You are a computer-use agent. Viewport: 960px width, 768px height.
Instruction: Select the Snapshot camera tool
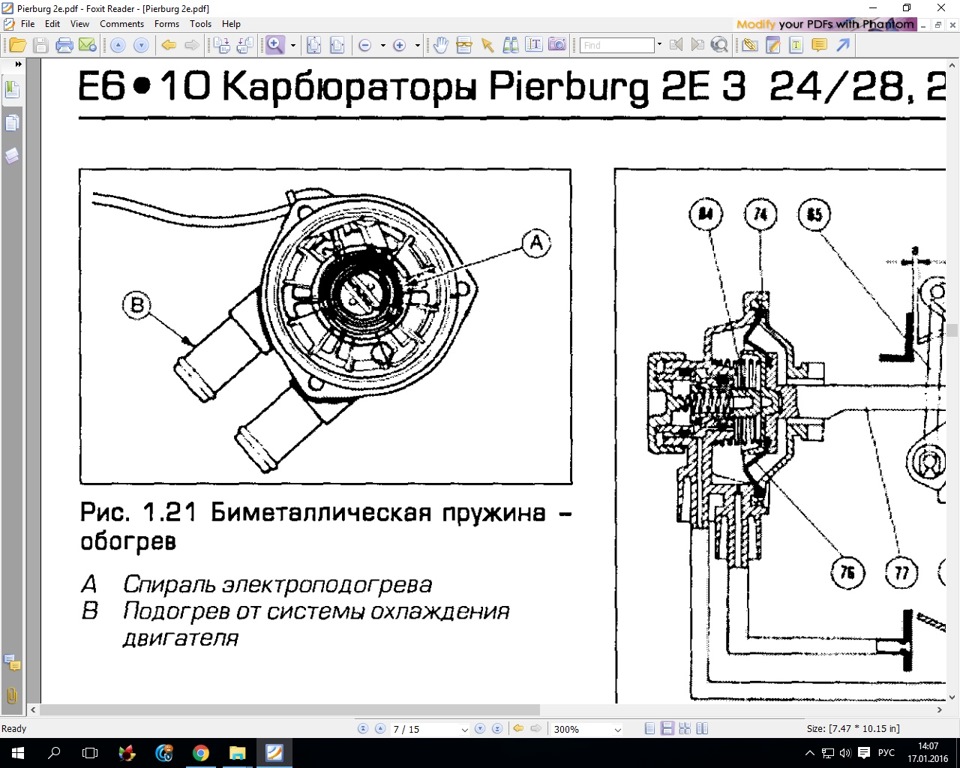pos(557,45)
